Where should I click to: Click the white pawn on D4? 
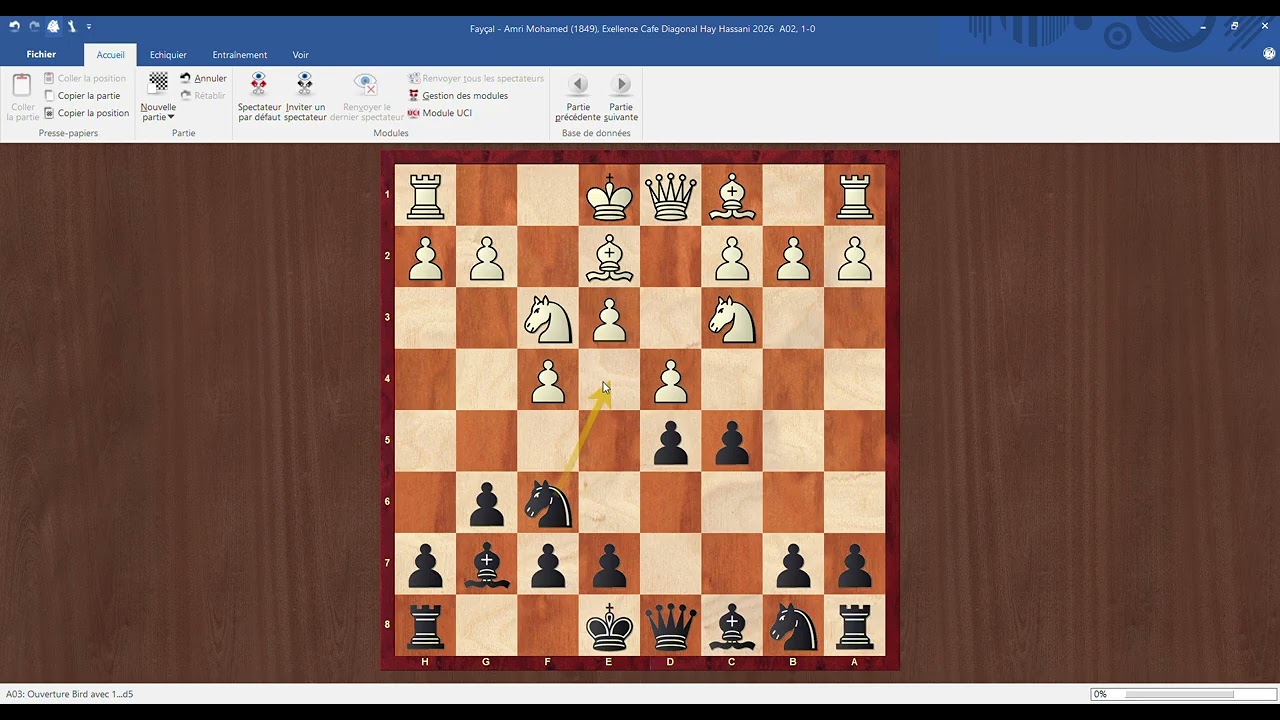coord(671,380)
